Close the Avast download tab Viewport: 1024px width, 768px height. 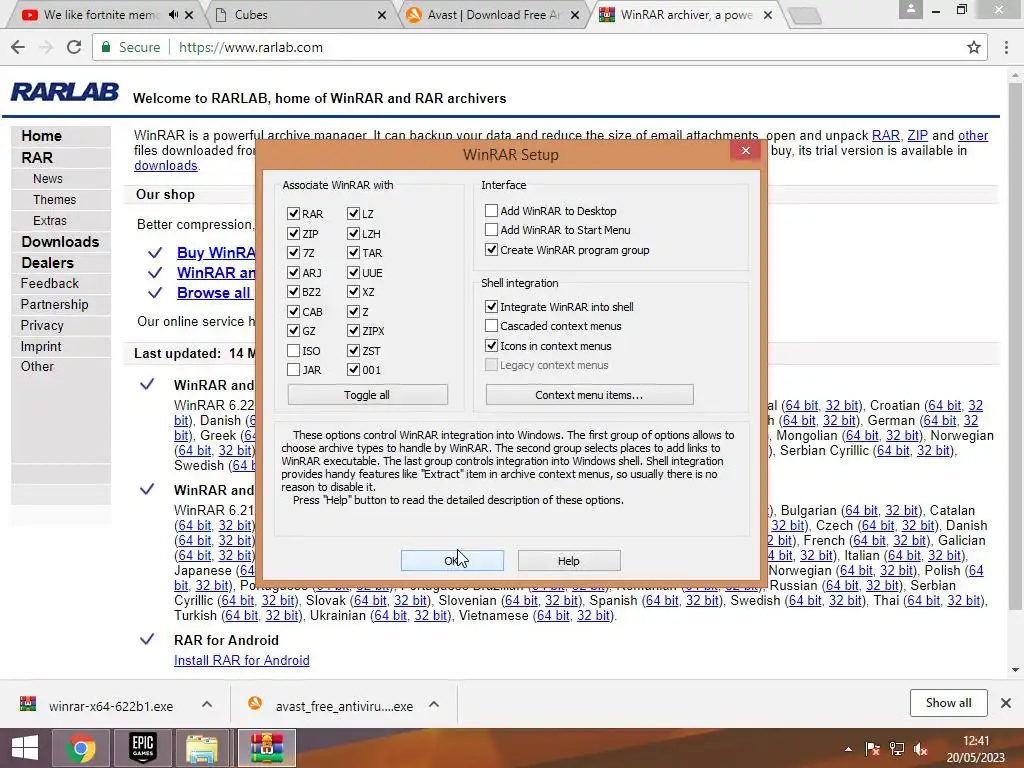575,15
